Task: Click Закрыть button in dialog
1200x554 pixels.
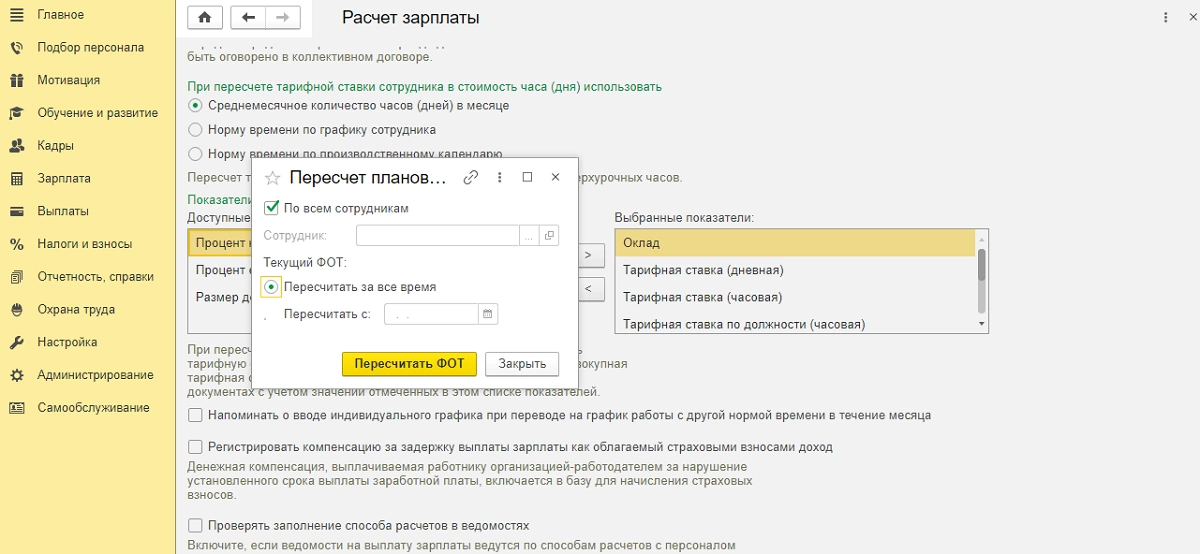Action: [x=522, y=364]
